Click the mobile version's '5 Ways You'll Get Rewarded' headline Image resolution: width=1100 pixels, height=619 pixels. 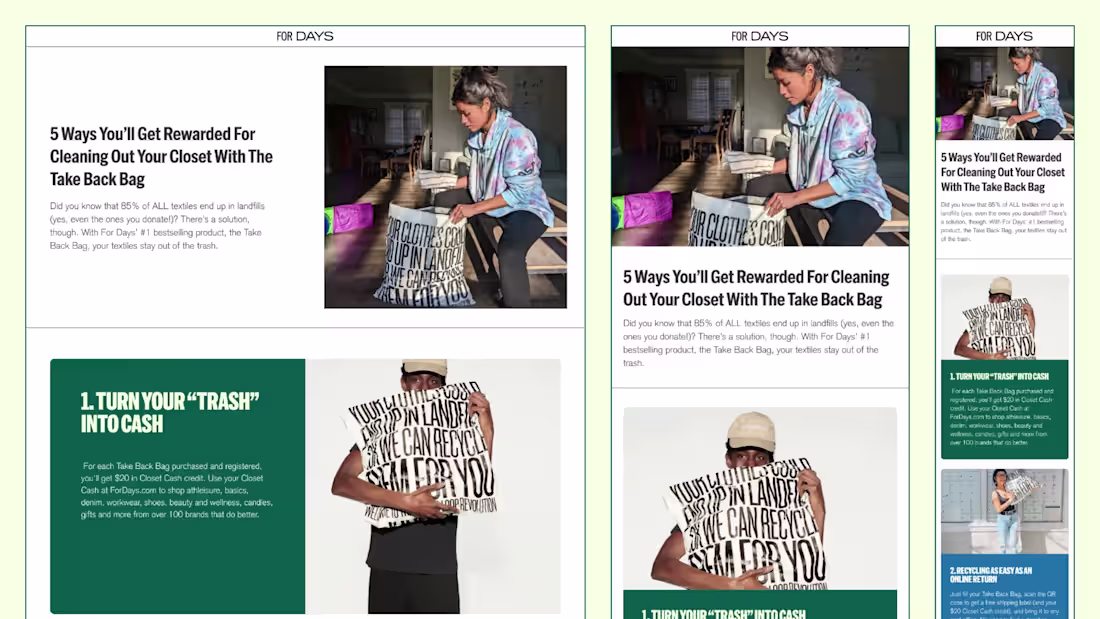point(1003,172)
